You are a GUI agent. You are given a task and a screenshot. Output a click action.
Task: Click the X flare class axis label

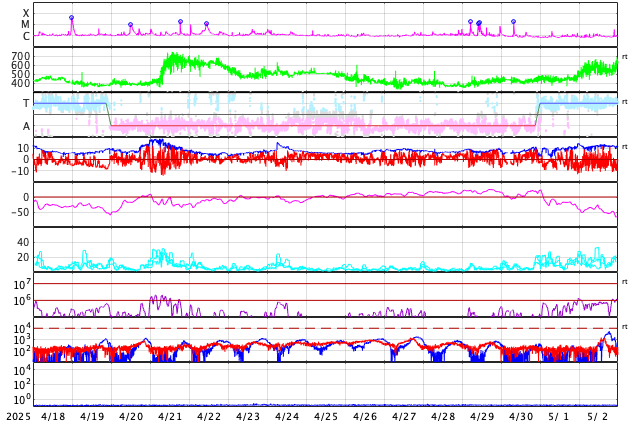26,13
